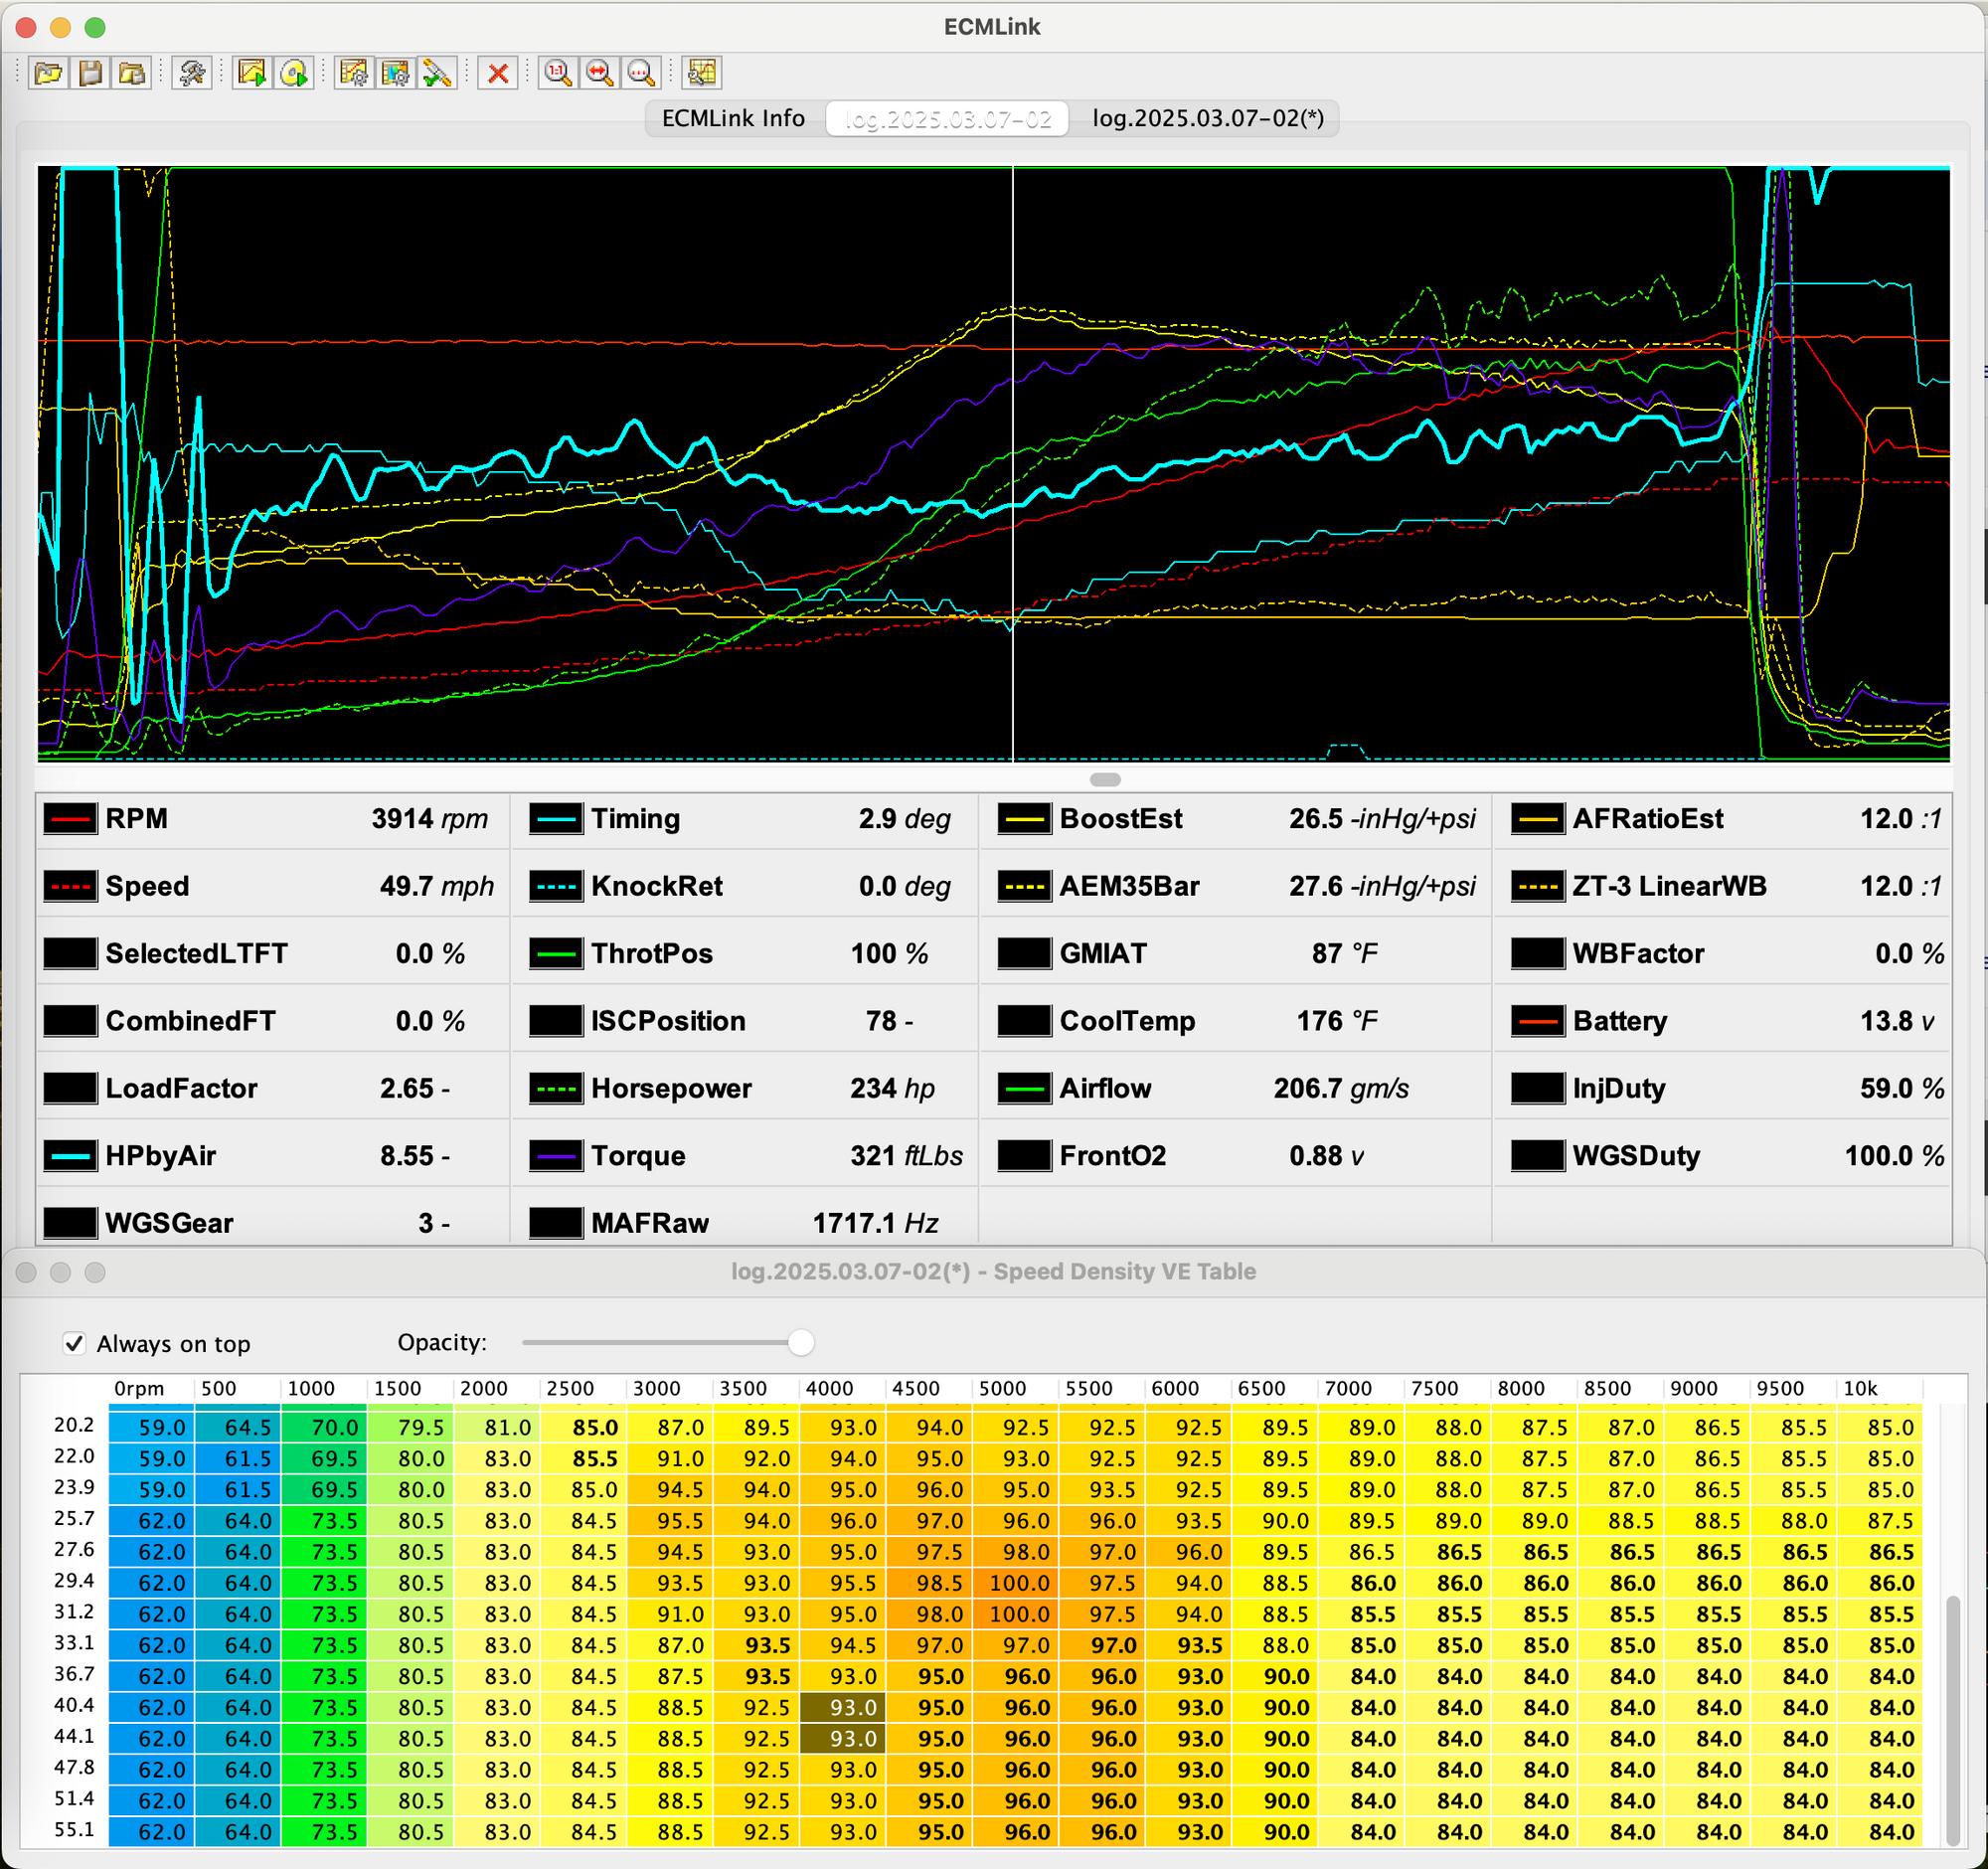Click the splitter handle below the graph

click(x=1105, y=779)
